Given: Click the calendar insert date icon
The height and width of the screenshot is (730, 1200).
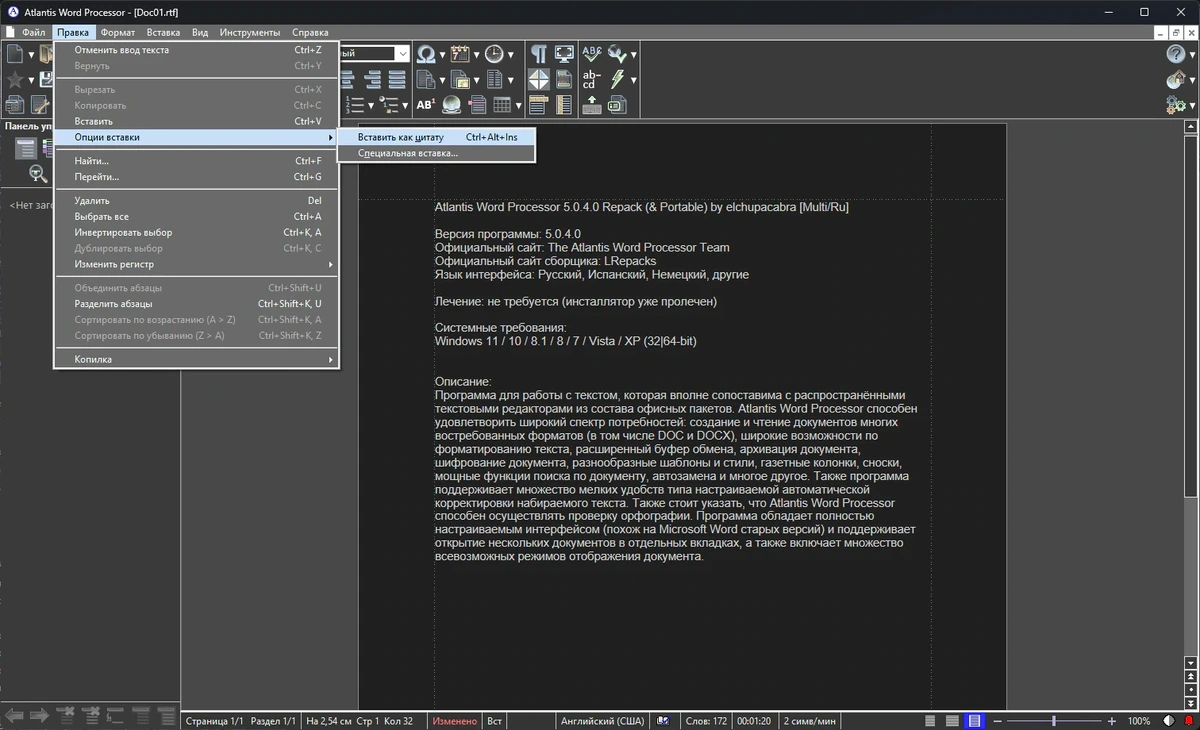Looking at the screenshot, I should (x=461, y=54).
